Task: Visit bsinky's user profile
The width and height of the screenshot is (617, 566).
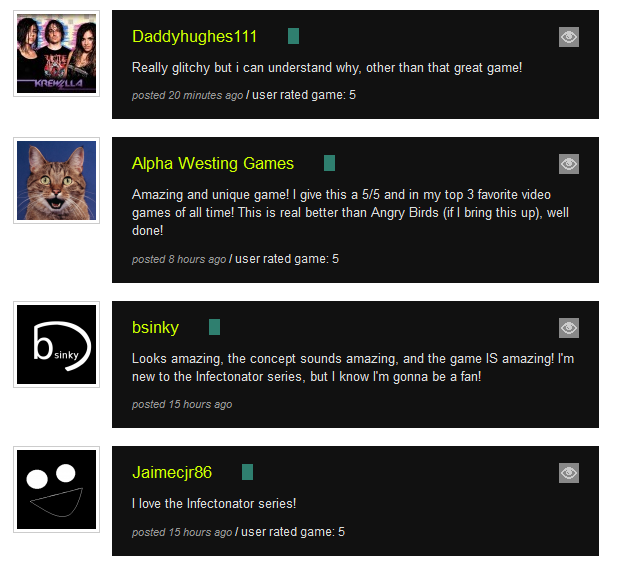Action: coord(155,327)
